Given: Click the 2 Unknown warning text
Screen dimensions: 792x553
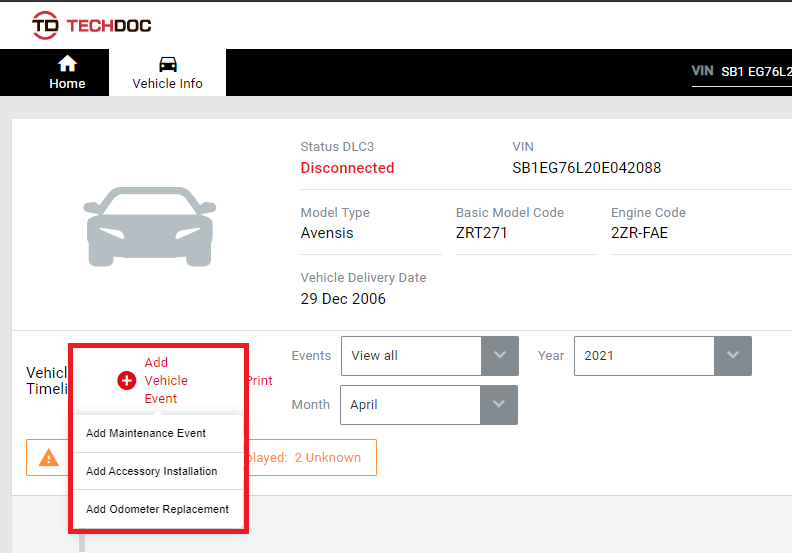Looking at the screenshot, I should point(328,458).
